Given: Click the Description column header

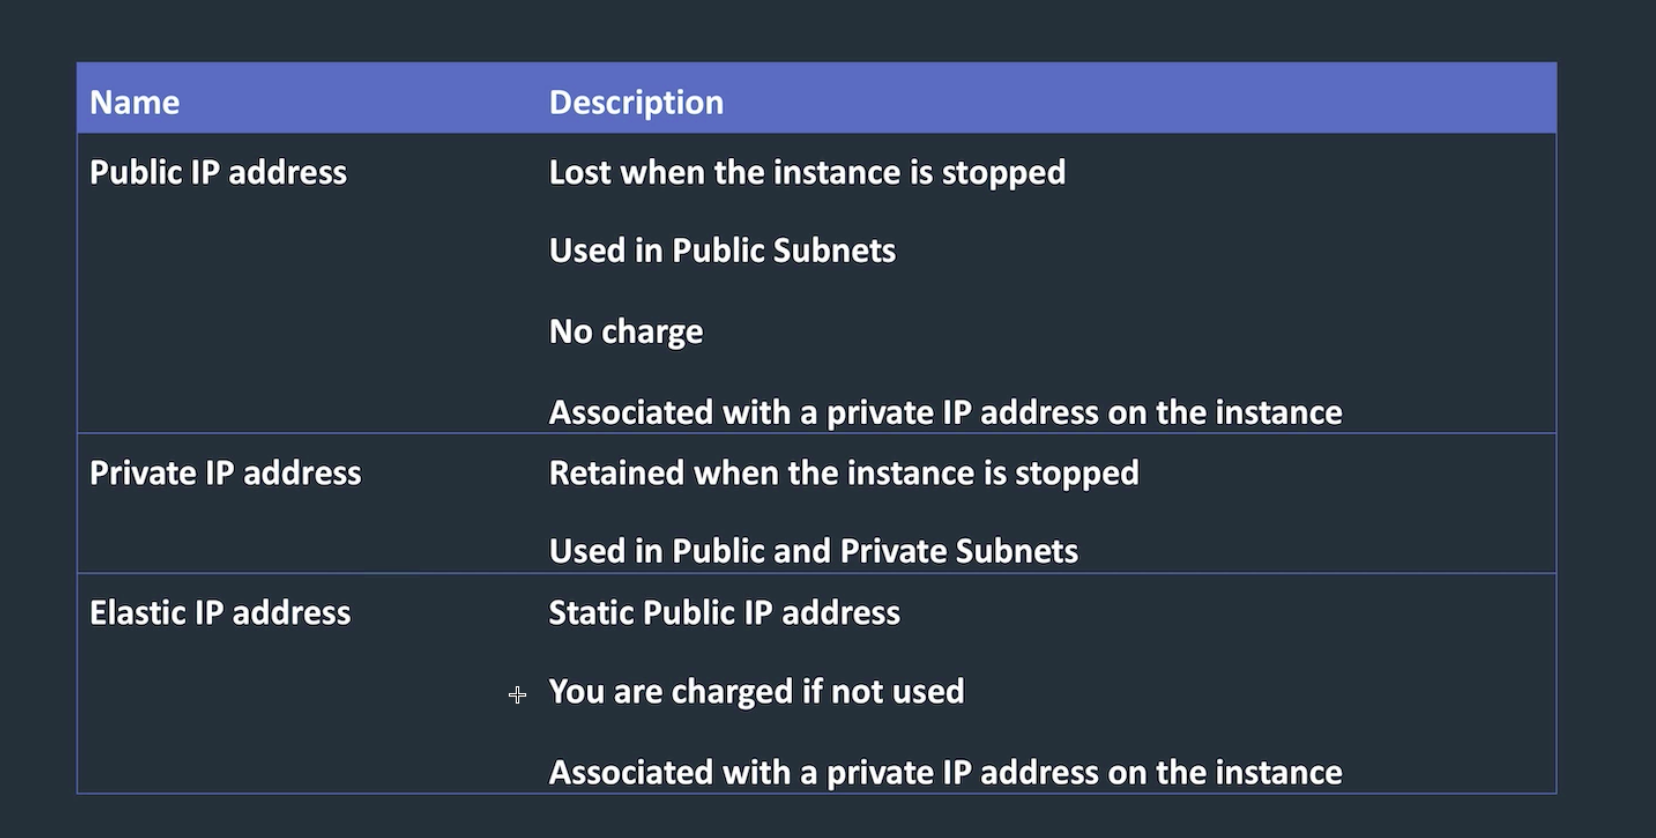Looking at the screenshot, I should pos(636,102).
